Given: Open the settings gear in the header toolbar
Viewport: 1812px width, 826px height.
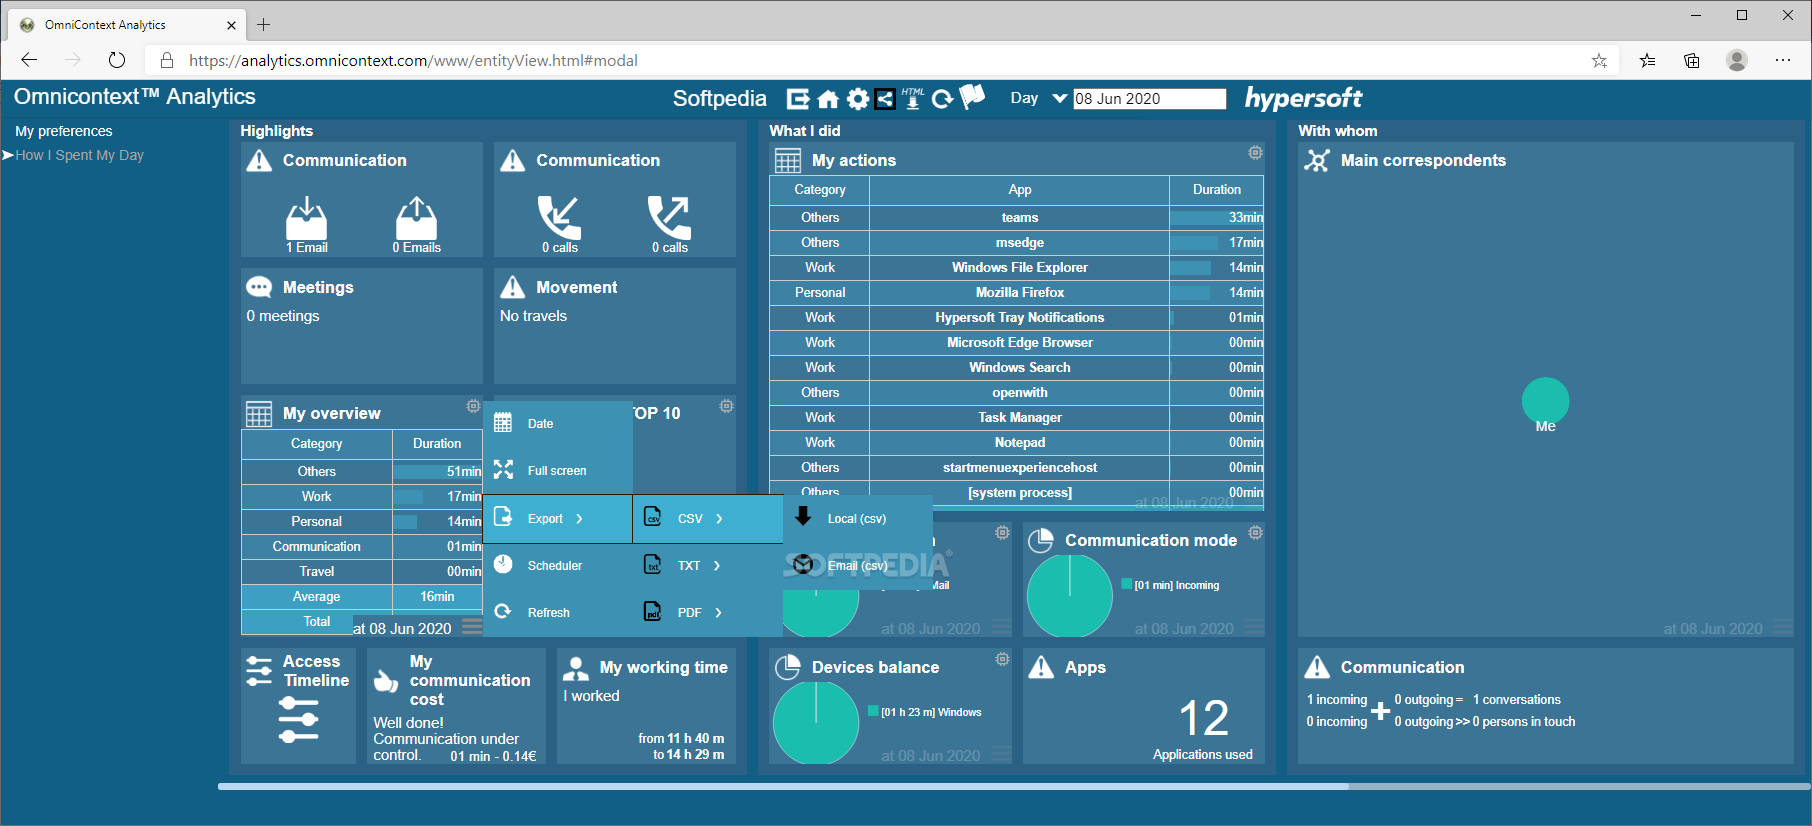Looking at the screenshot, I should coord(858,99).
